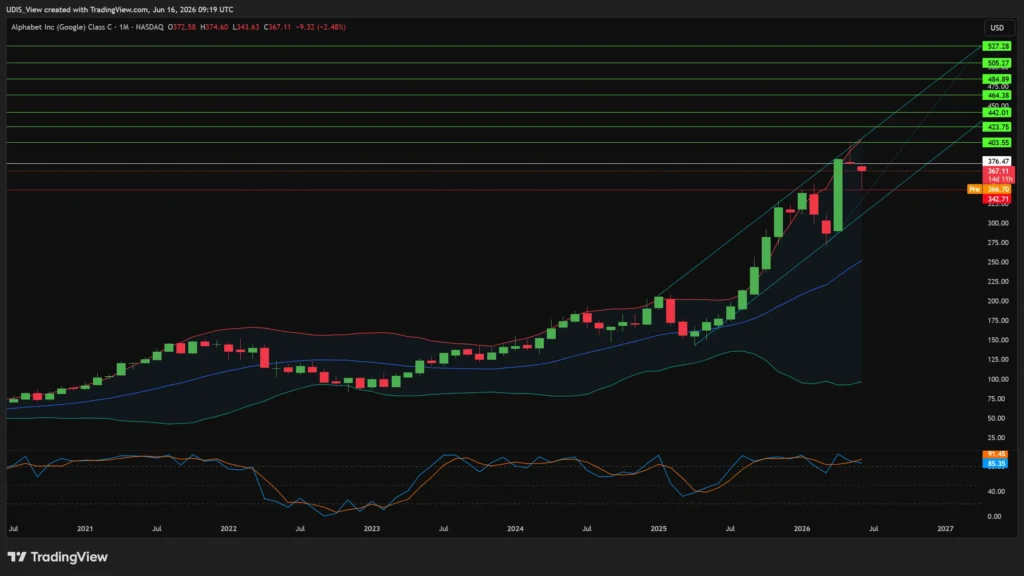Click the 100.00 tick on the price axis
Screen dimensions: 1024x576
tap(998, 379)
